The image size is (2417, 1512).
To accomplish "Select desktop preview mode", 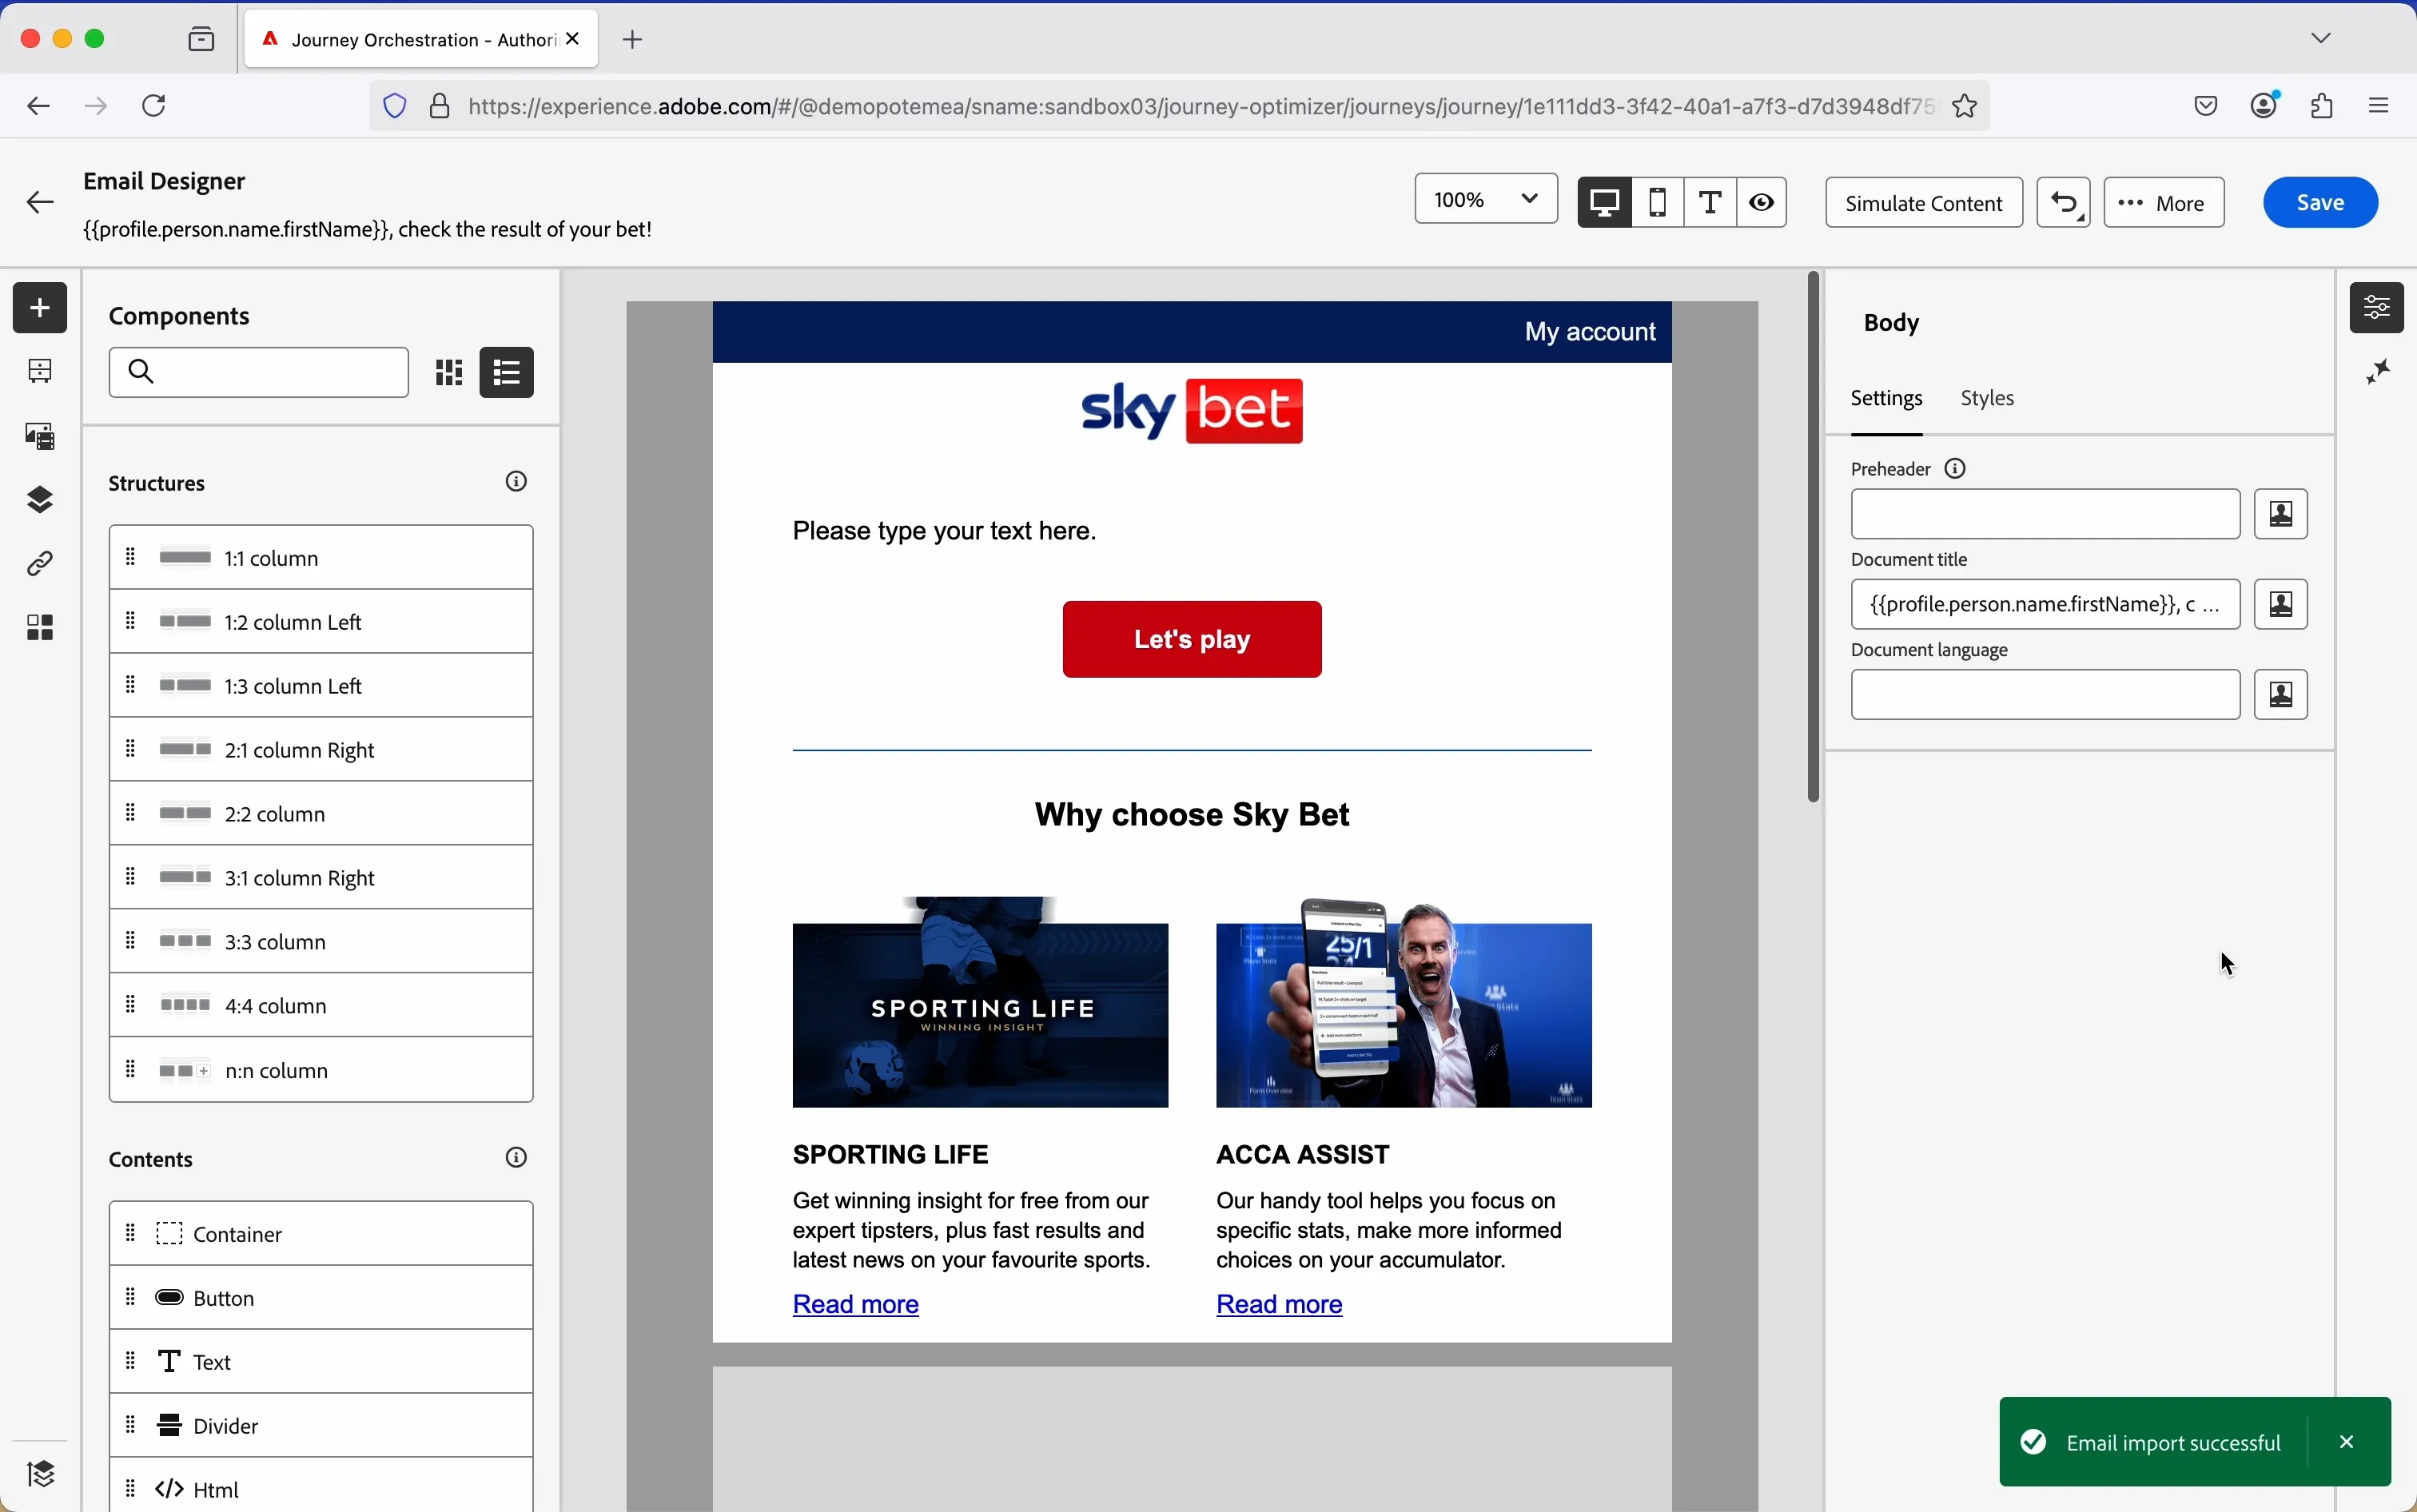I will tap(1604, 202).
